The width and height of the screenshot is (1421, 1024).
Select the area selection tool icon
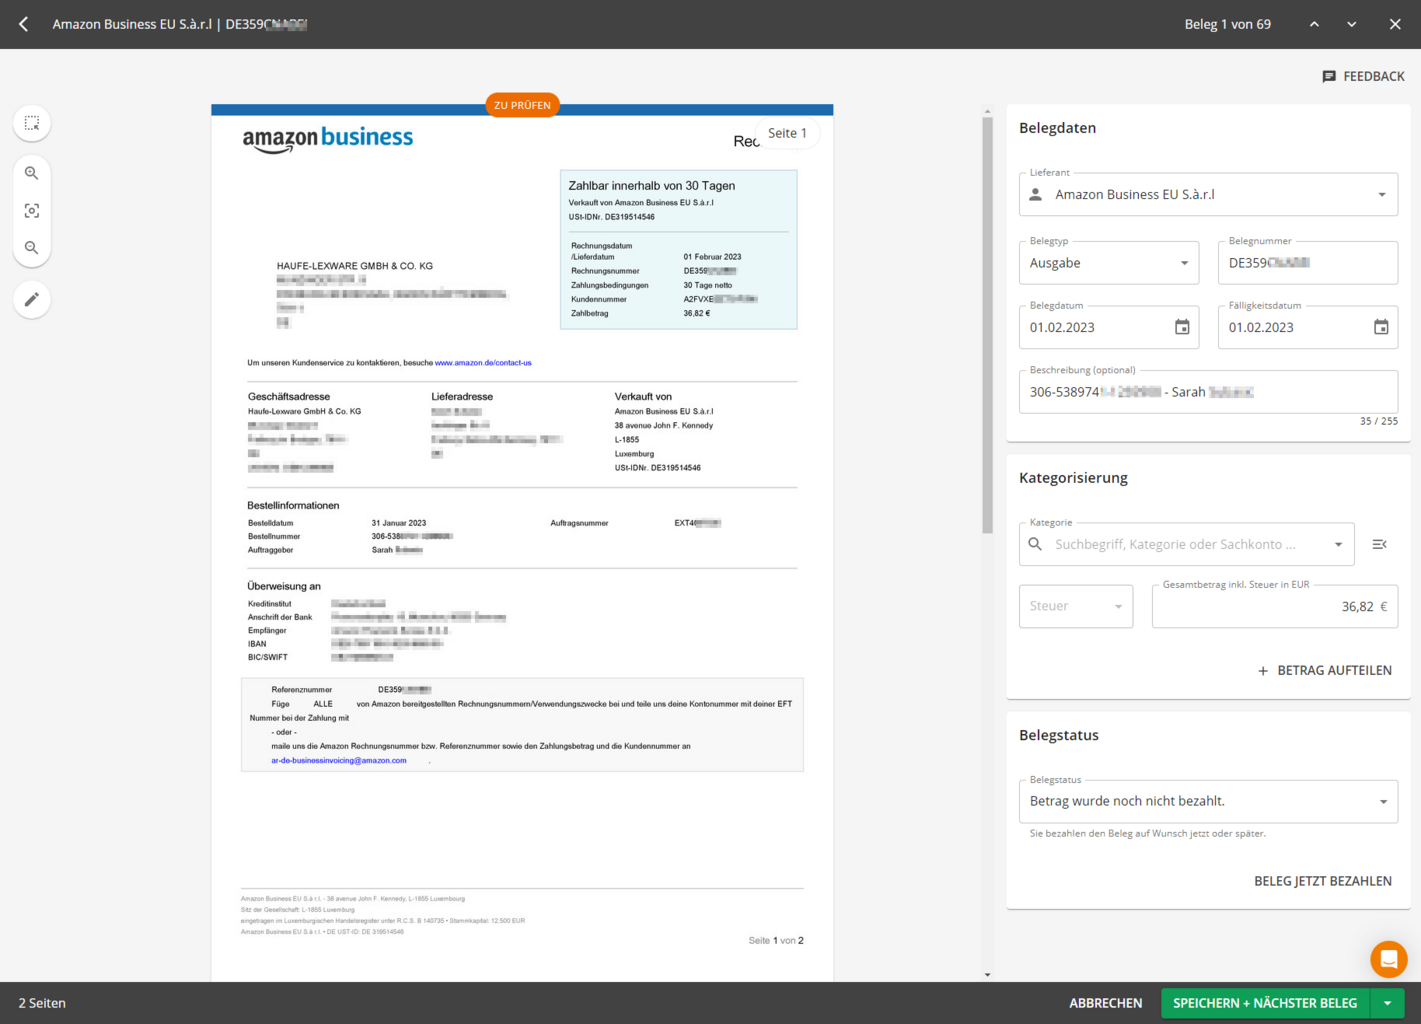[32, 123]
